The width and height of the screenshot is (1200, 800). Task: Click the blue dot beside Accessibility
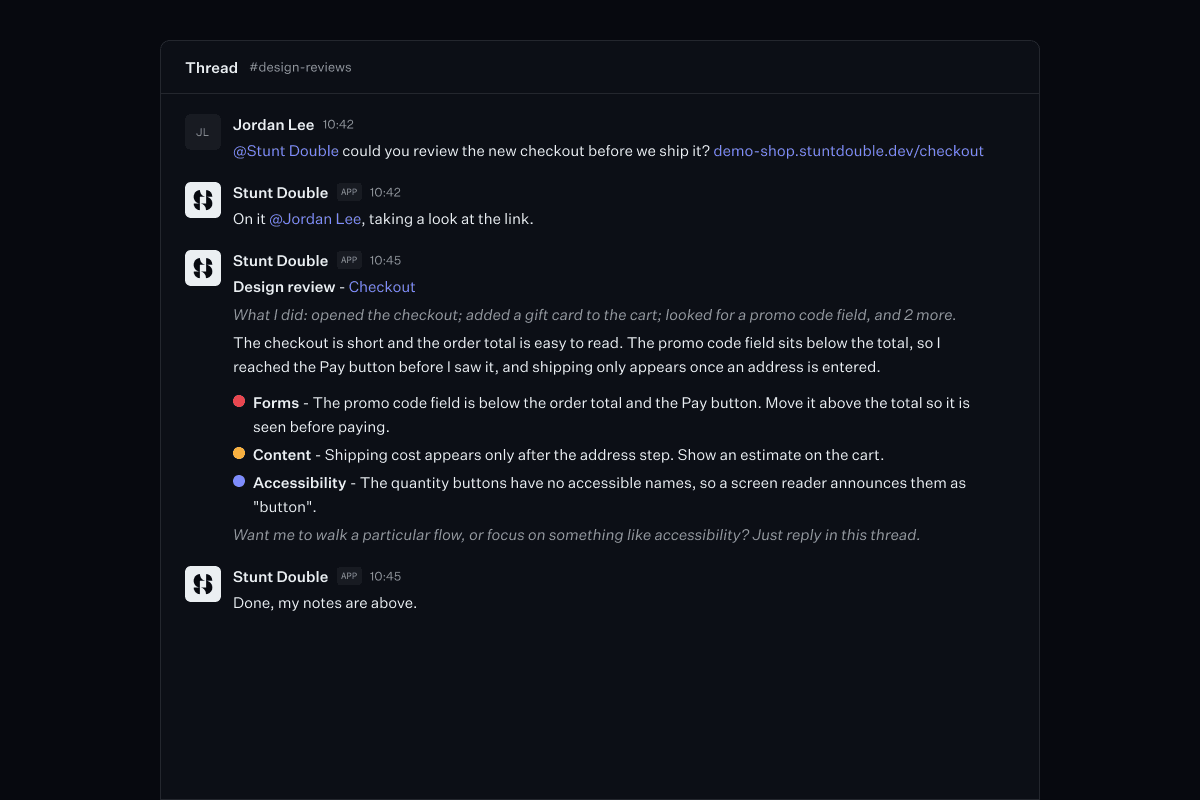[x=239, y=481]
